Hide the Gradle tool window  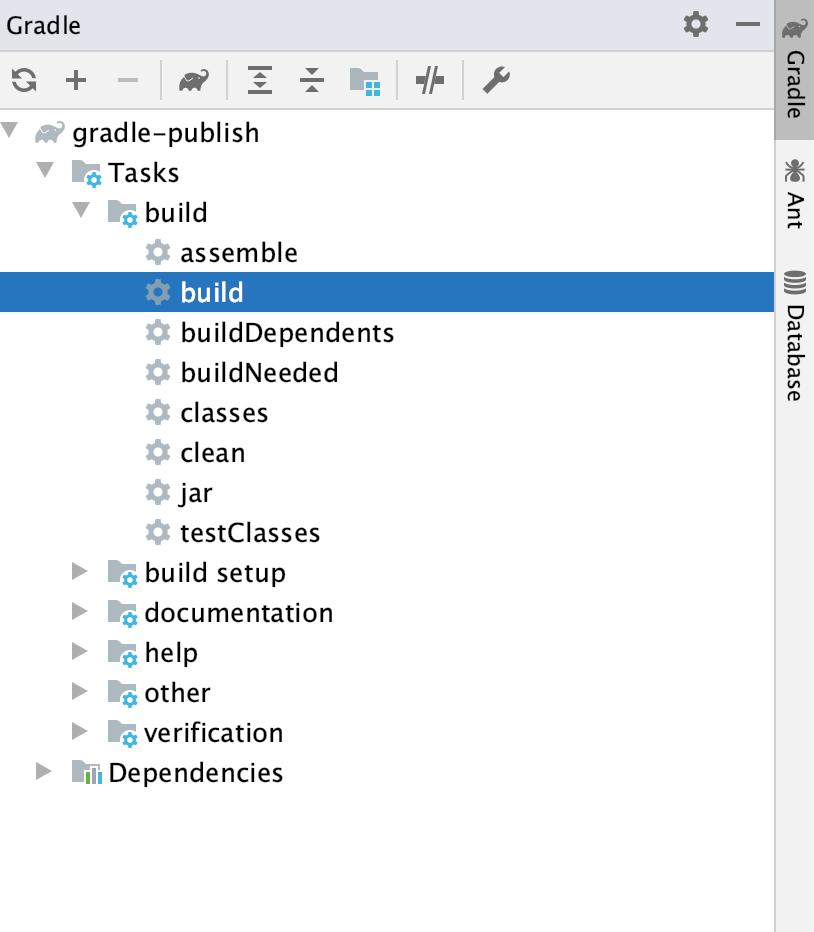(747, 24)
